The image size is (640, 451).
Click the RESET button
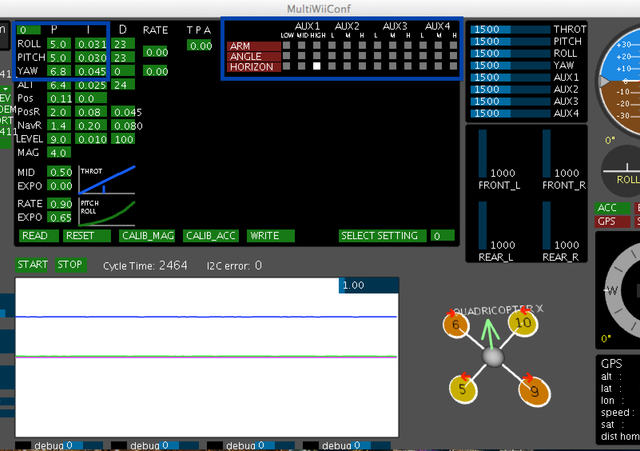pyautogui.click(x=87, y=235)
